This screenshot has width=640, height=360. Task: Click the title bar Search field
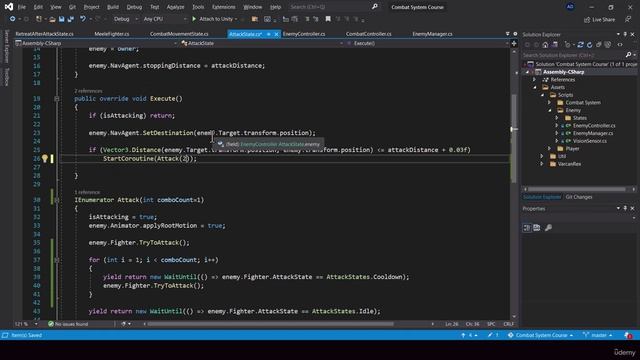(329, 7)
